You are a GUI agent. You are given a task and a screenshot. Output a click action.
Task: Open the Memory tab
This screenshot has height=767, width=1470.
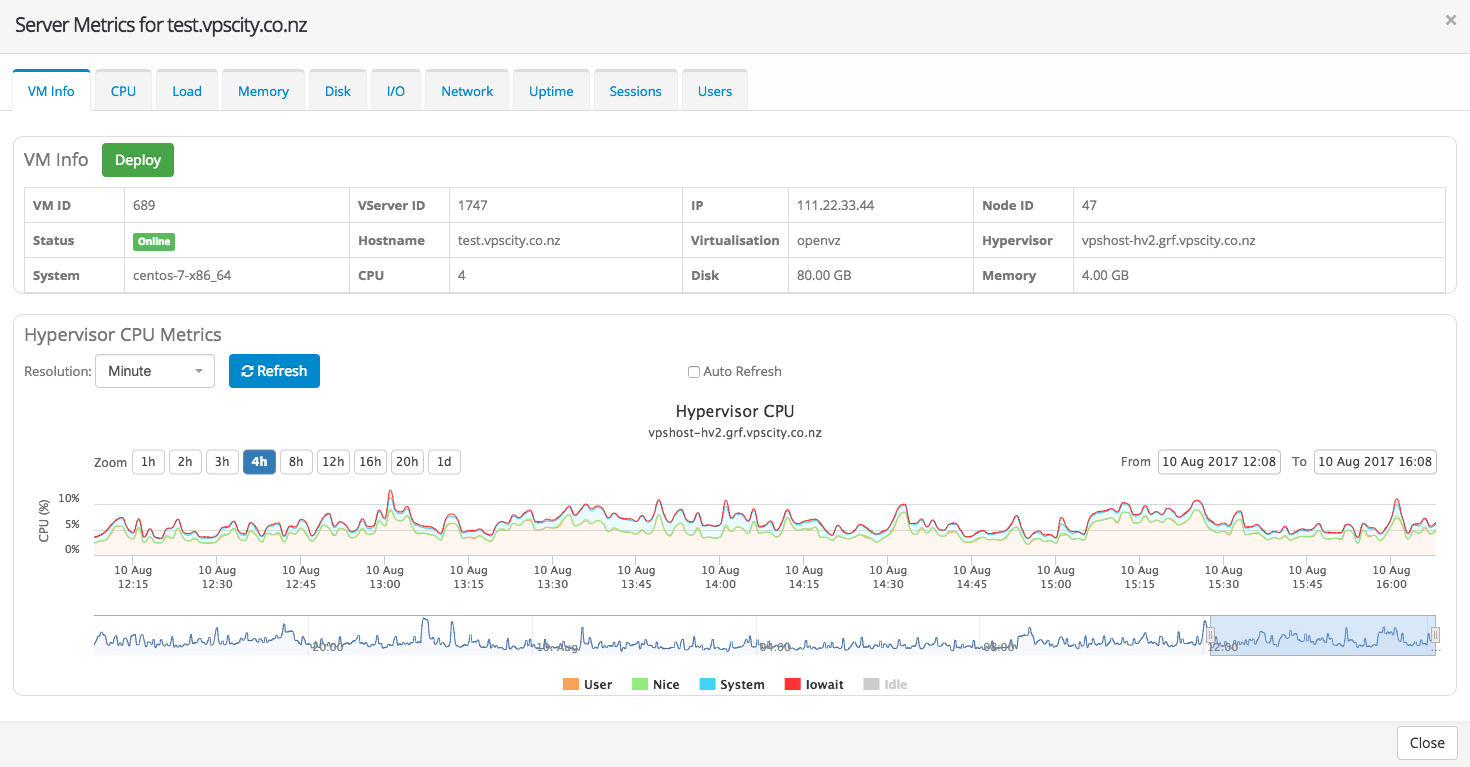(x=263, y=91)
